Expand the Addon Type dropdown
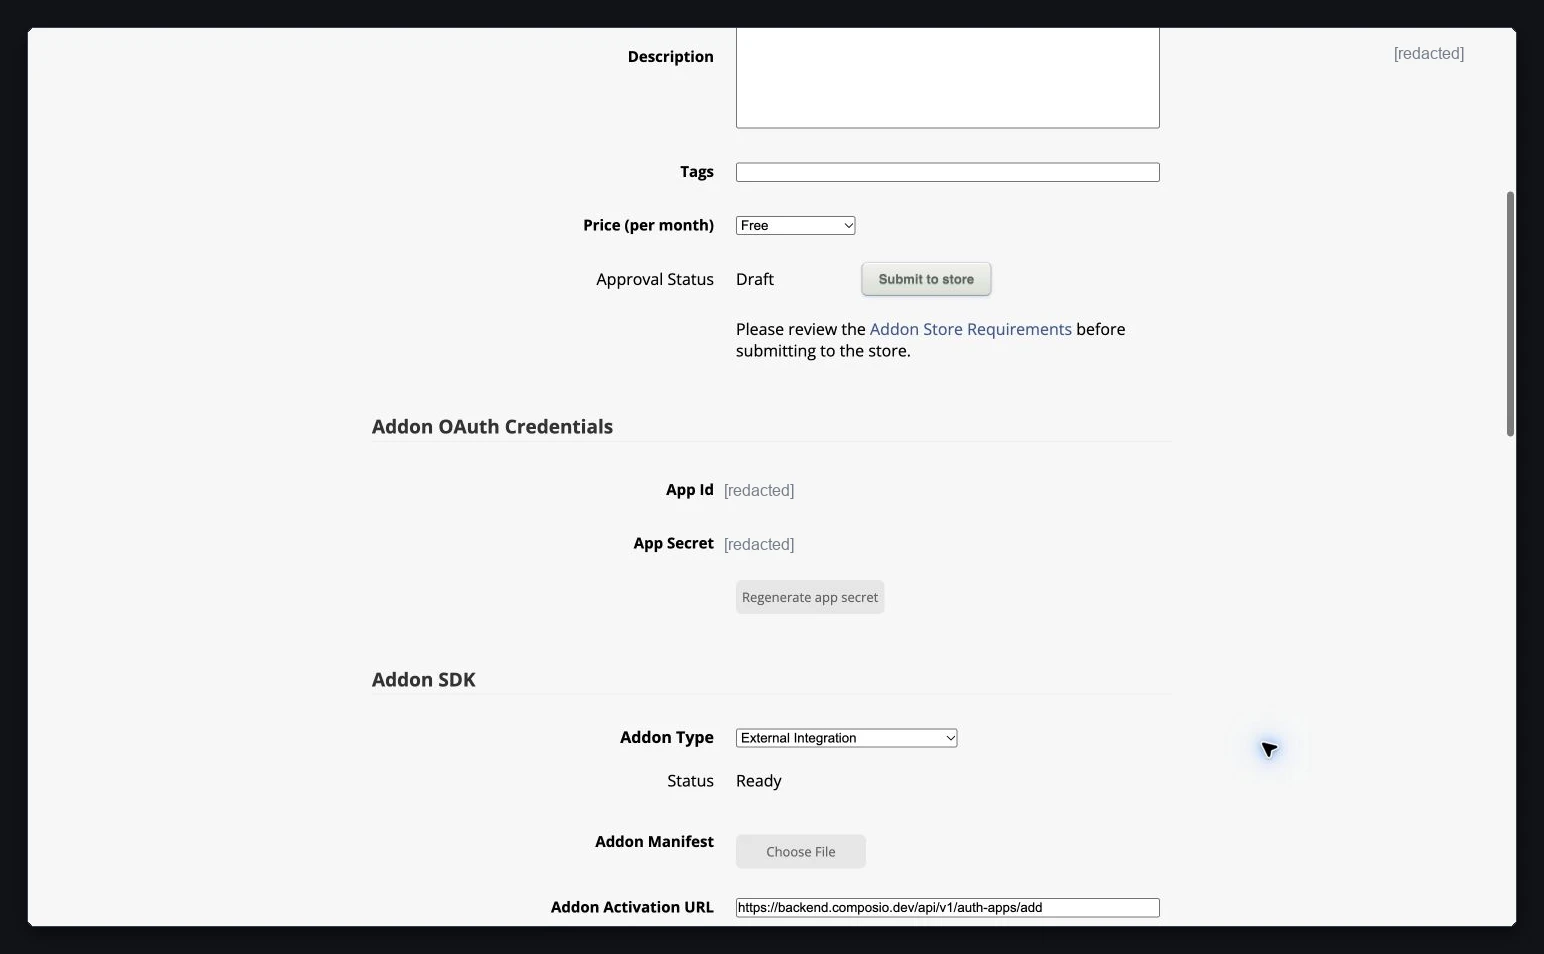 [x=846, y=738]
